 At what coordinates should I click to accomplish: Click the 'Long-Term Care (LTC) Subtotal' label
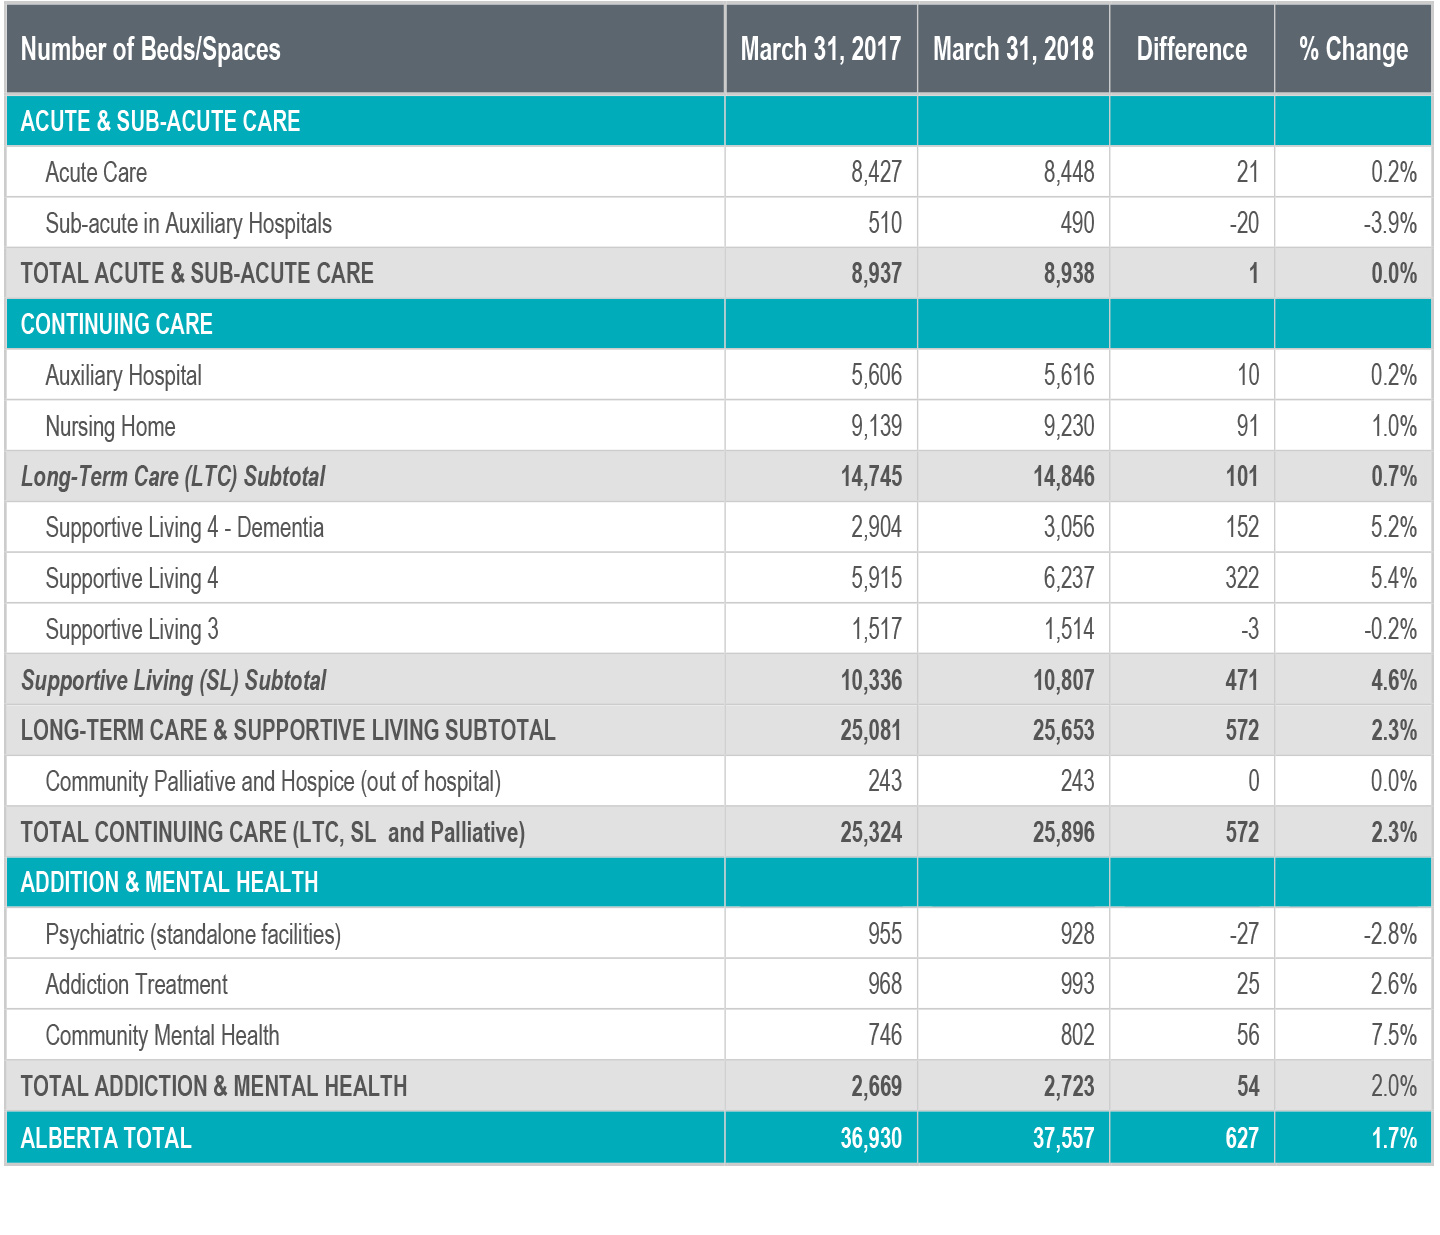[173, 477]
